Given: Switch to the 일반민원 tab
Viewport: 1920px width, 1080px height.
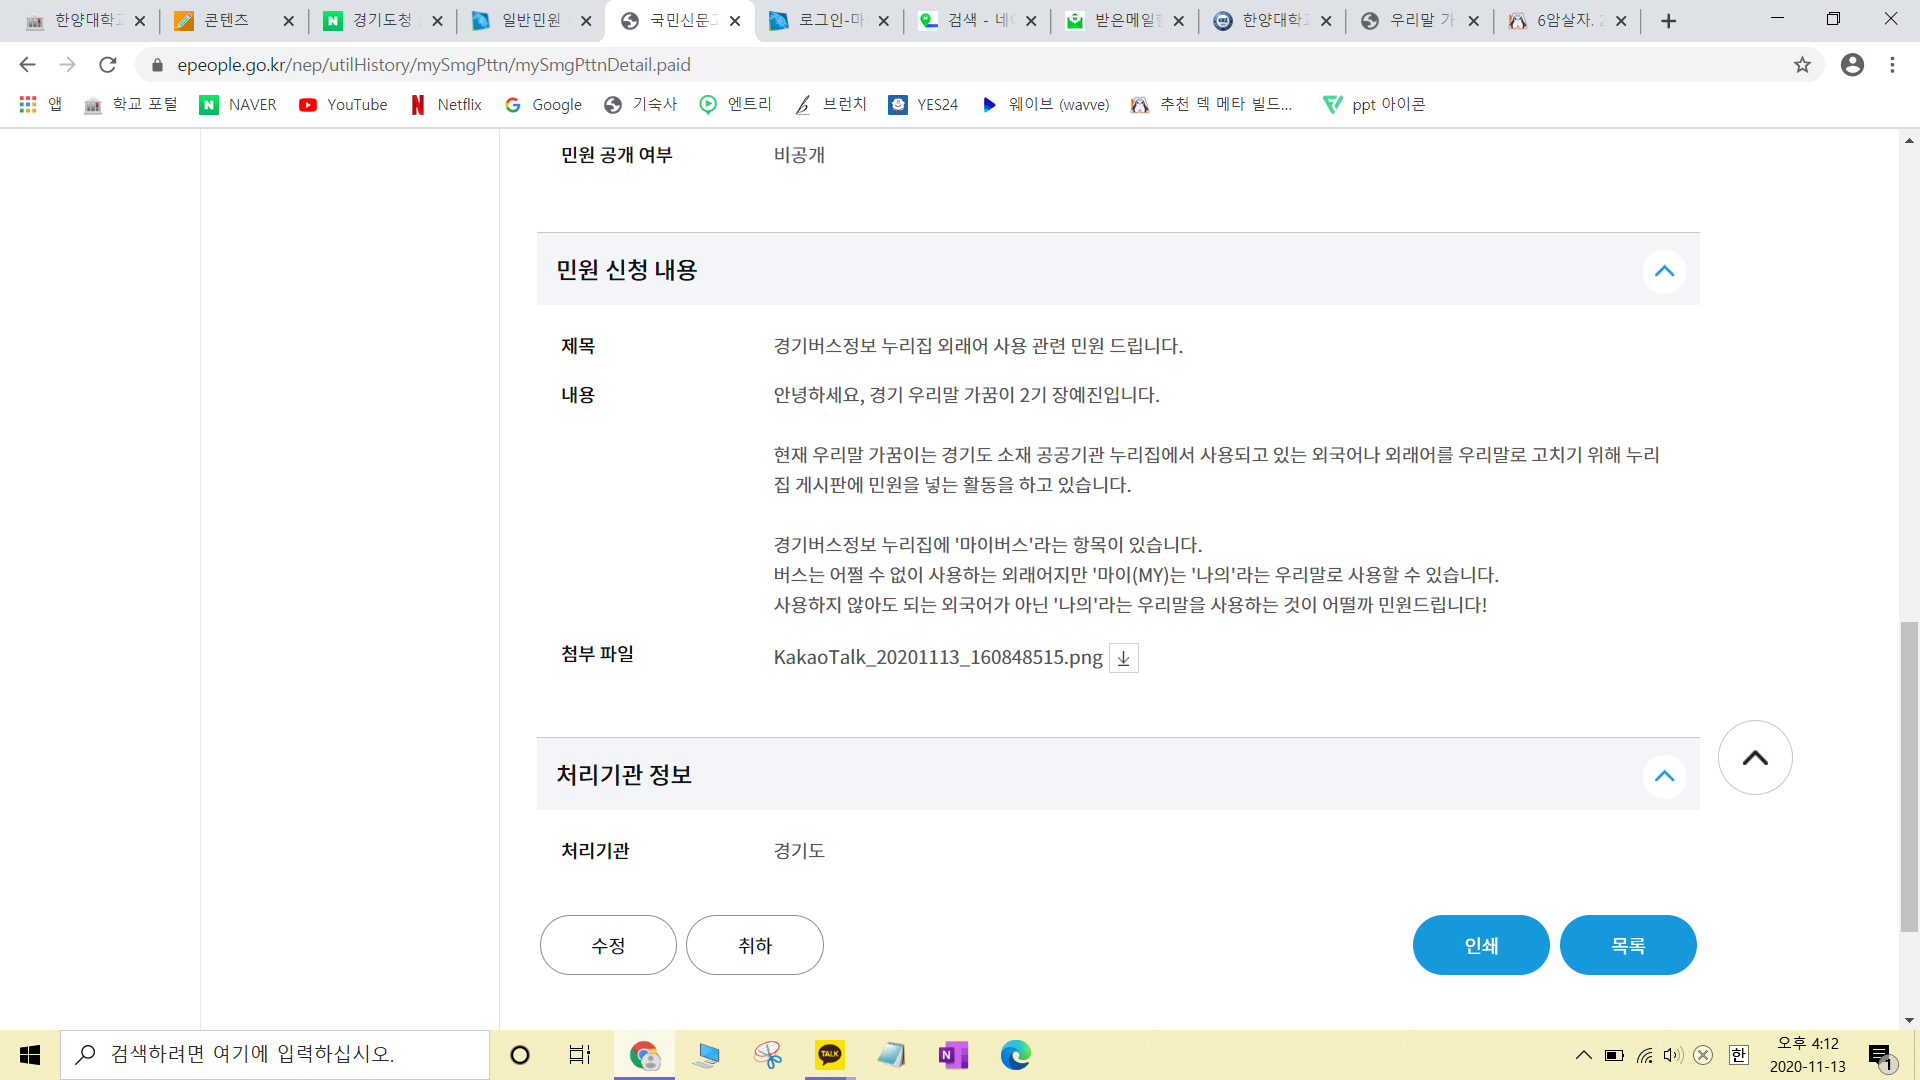Looking at the screenshot, I should click(529, 21).
